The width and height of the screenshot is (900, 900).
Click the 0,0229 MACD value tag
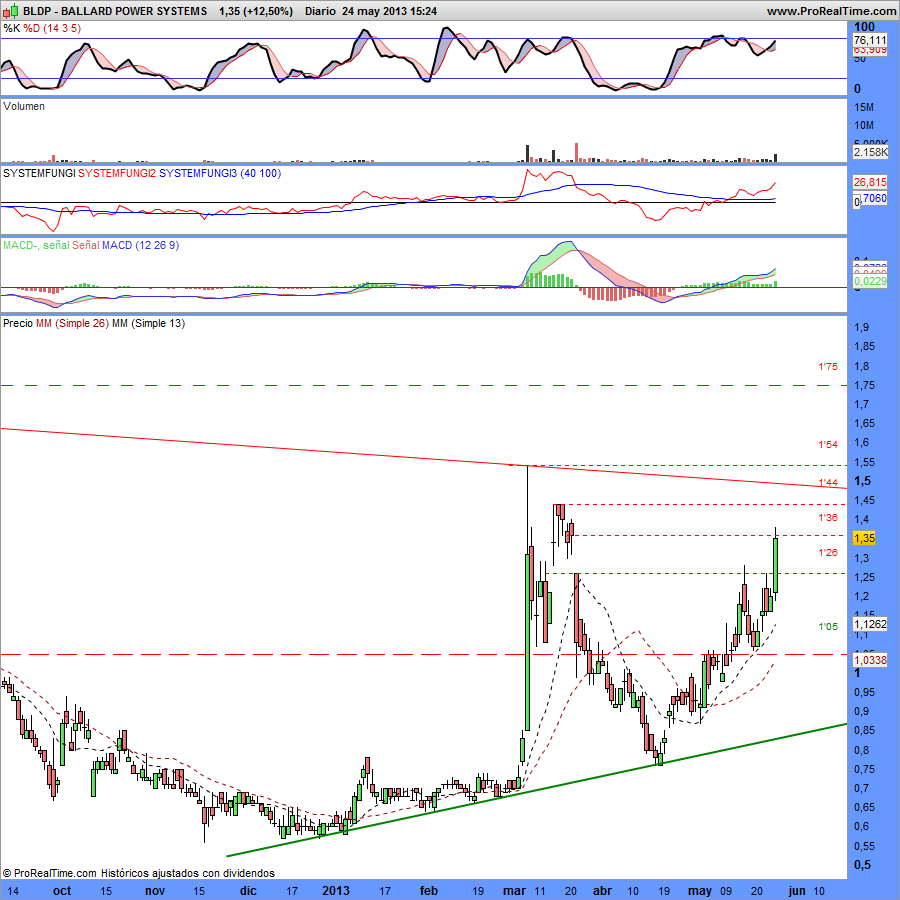tap(870, 281)
